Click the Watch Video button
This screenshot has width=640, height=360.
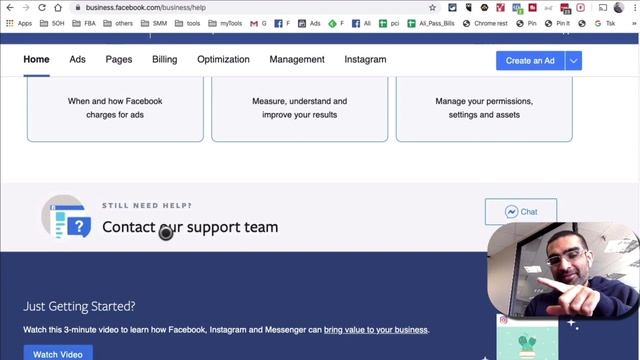[58, 353]
